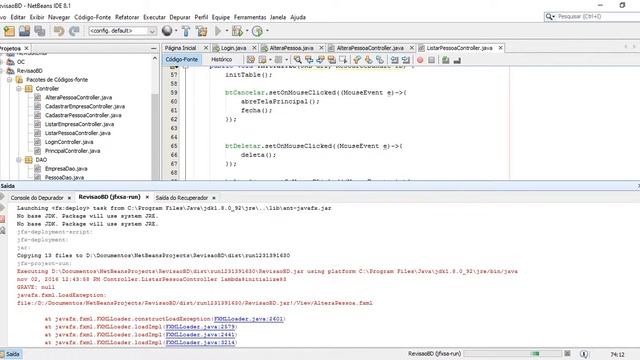Collapse the Controller package node
The image size is (640, 360).
pos(19,89)
